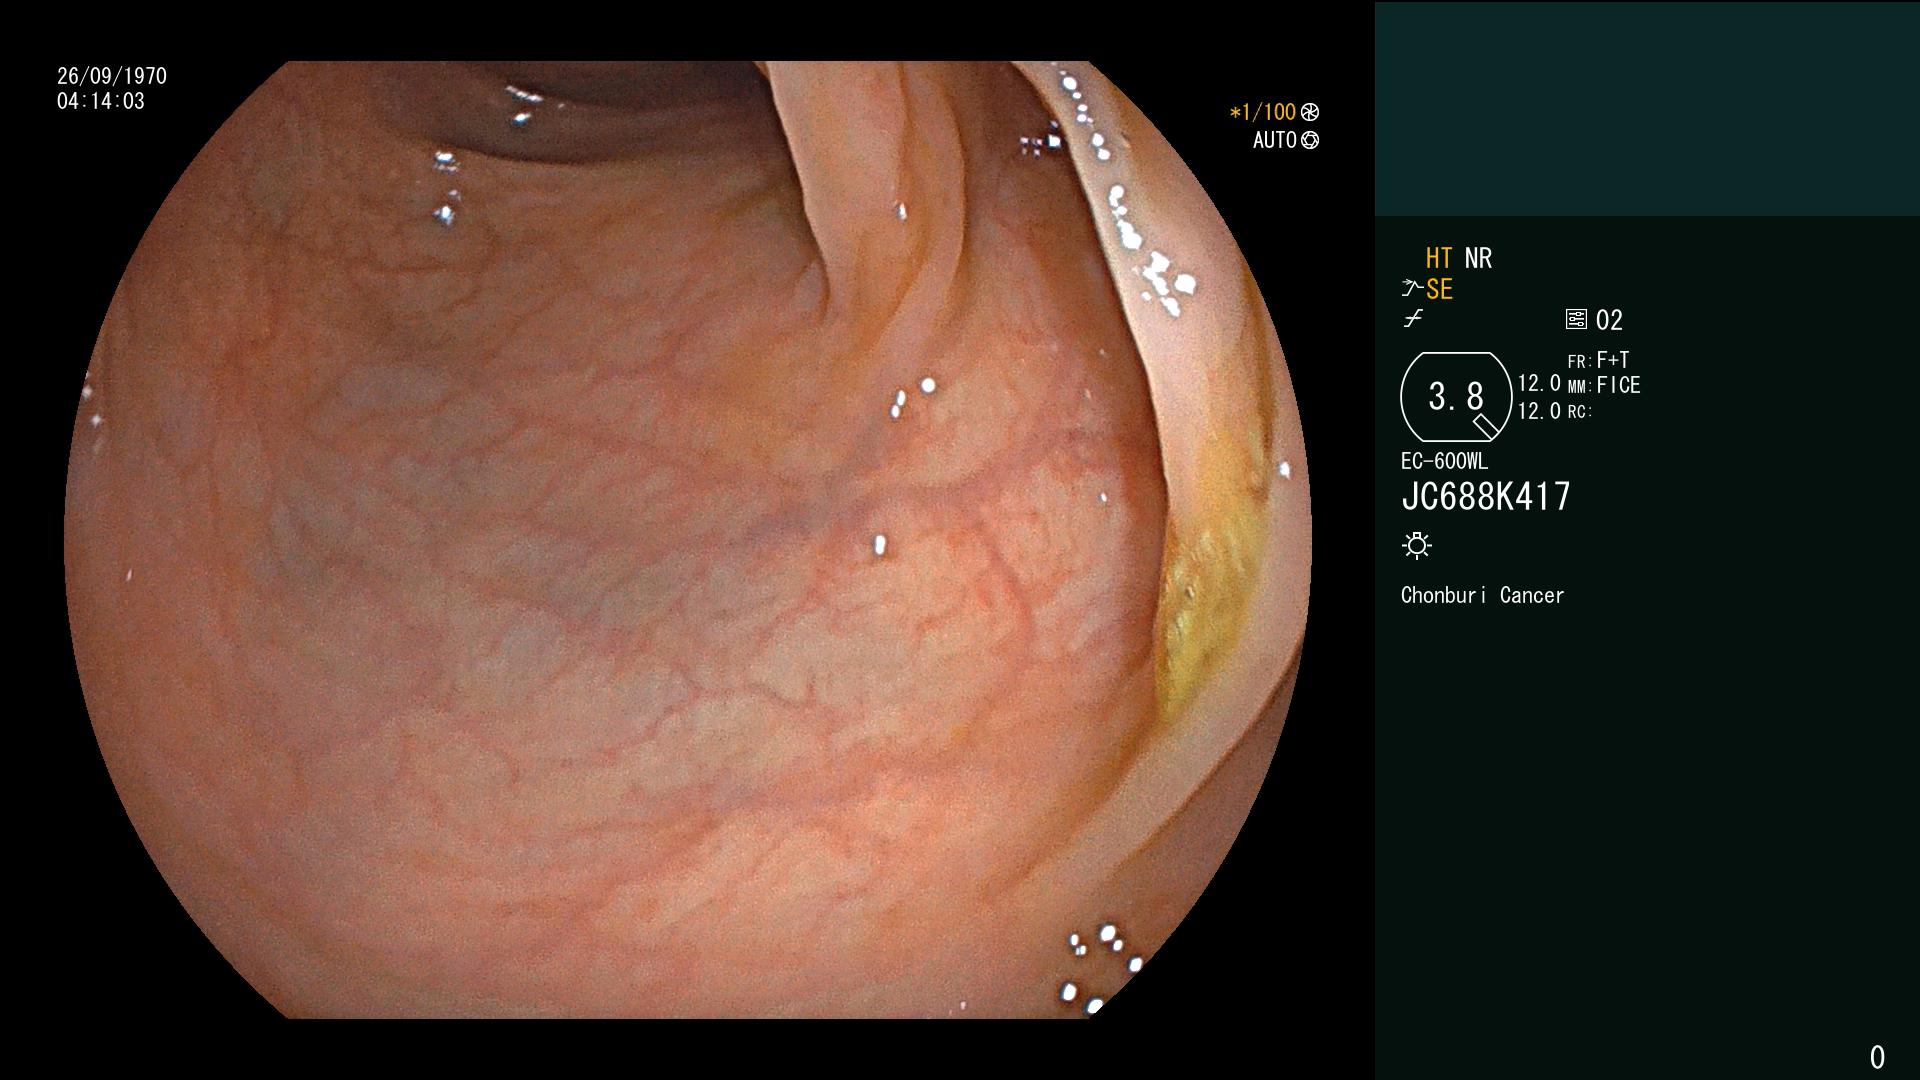Click the scope diameter 3.8 indicator icon
This screenshot has width=1920, height=1080.
coord(1455,397)
